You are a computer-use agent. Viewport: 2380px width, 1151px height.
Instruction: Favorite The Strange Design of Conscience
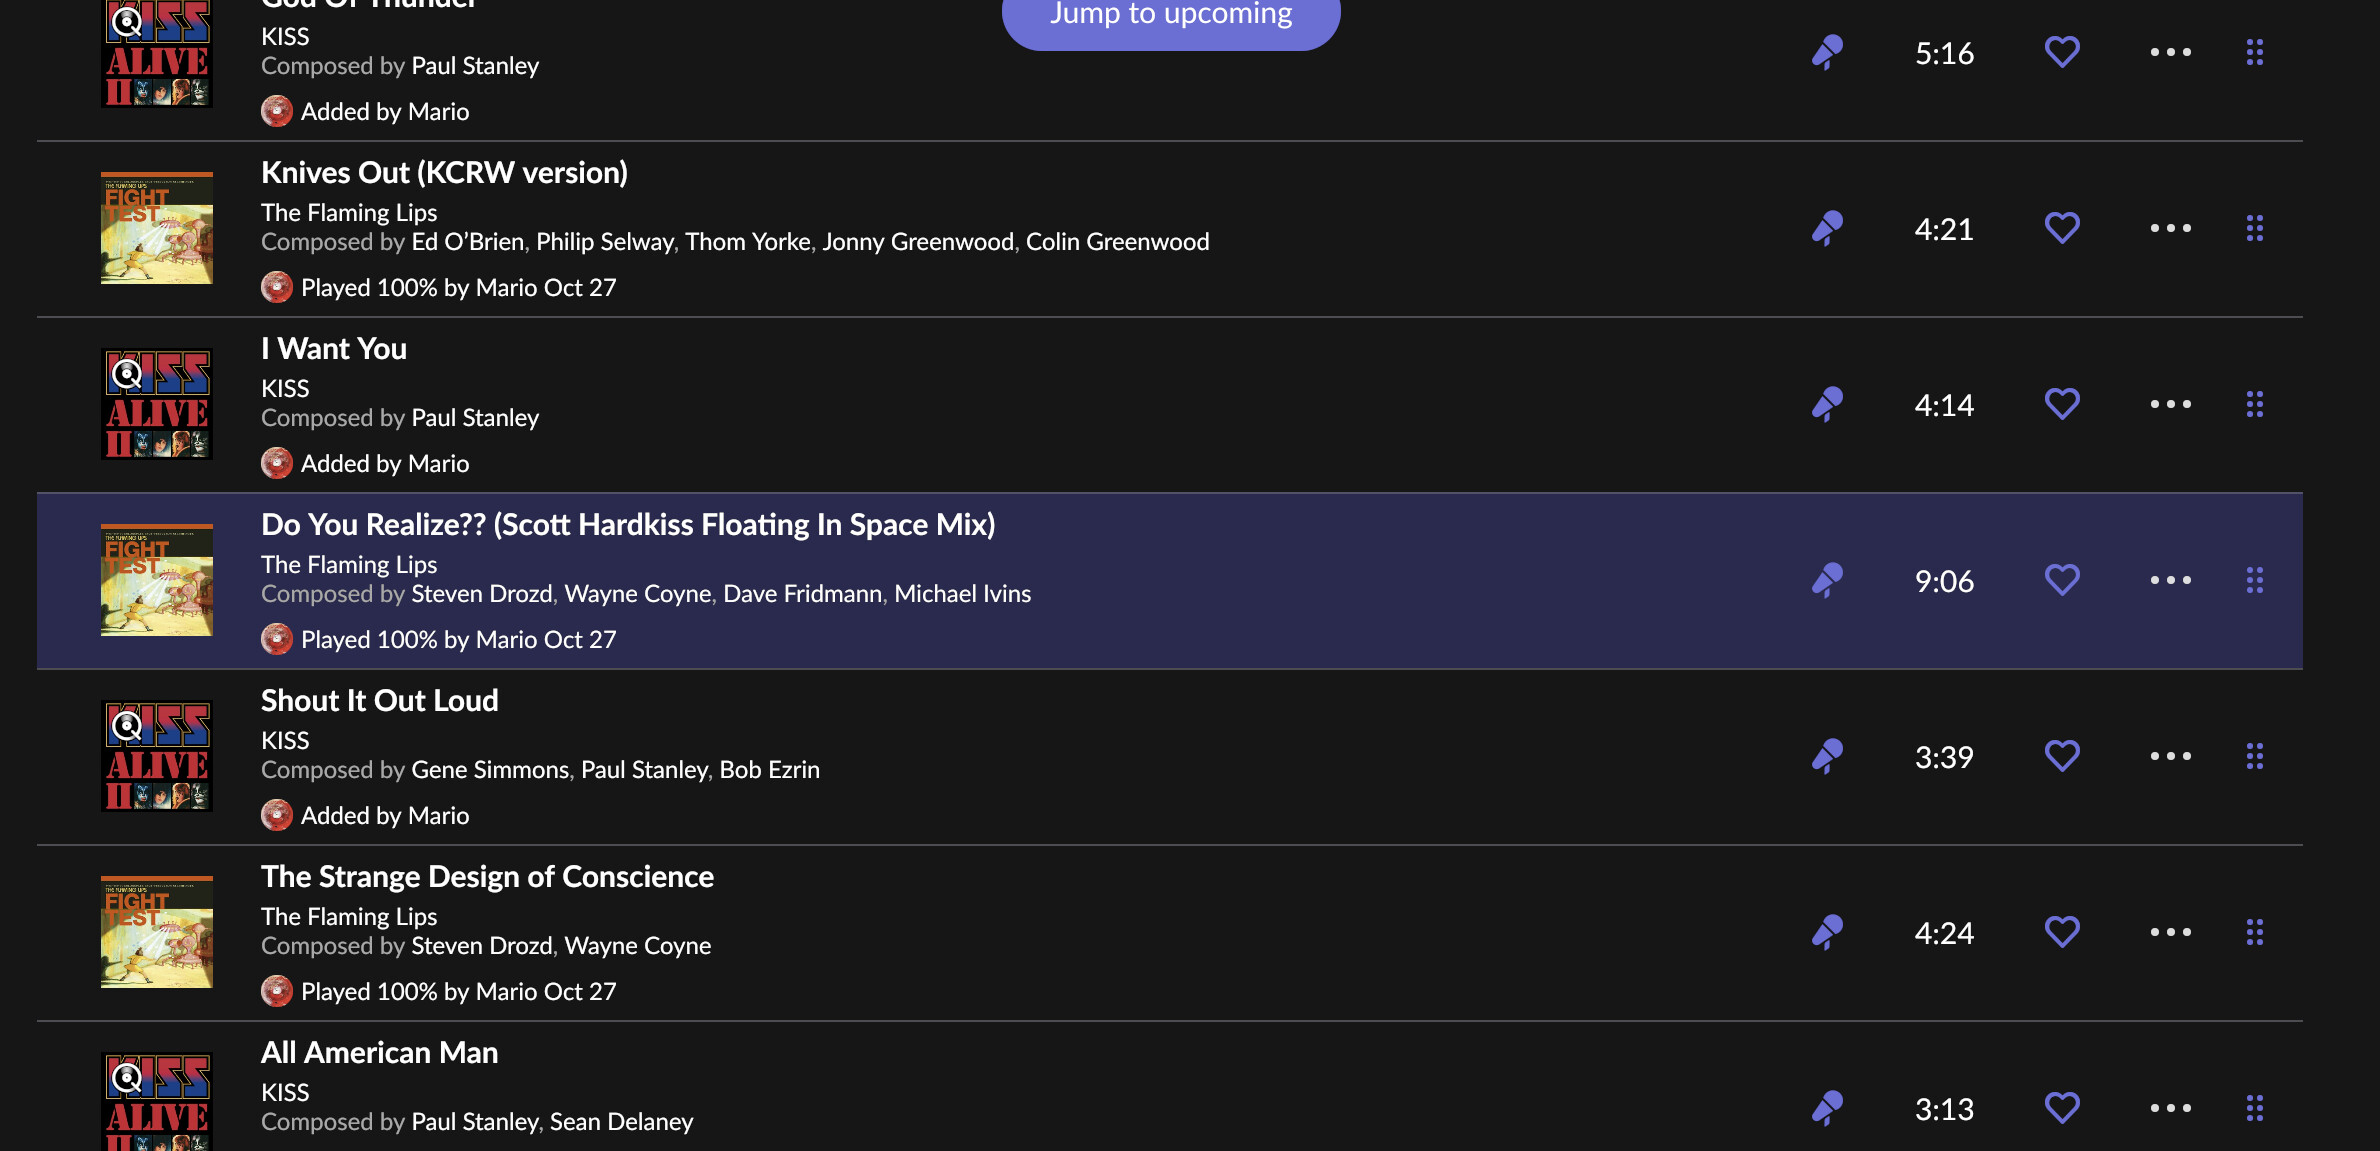click(2062, 932)
